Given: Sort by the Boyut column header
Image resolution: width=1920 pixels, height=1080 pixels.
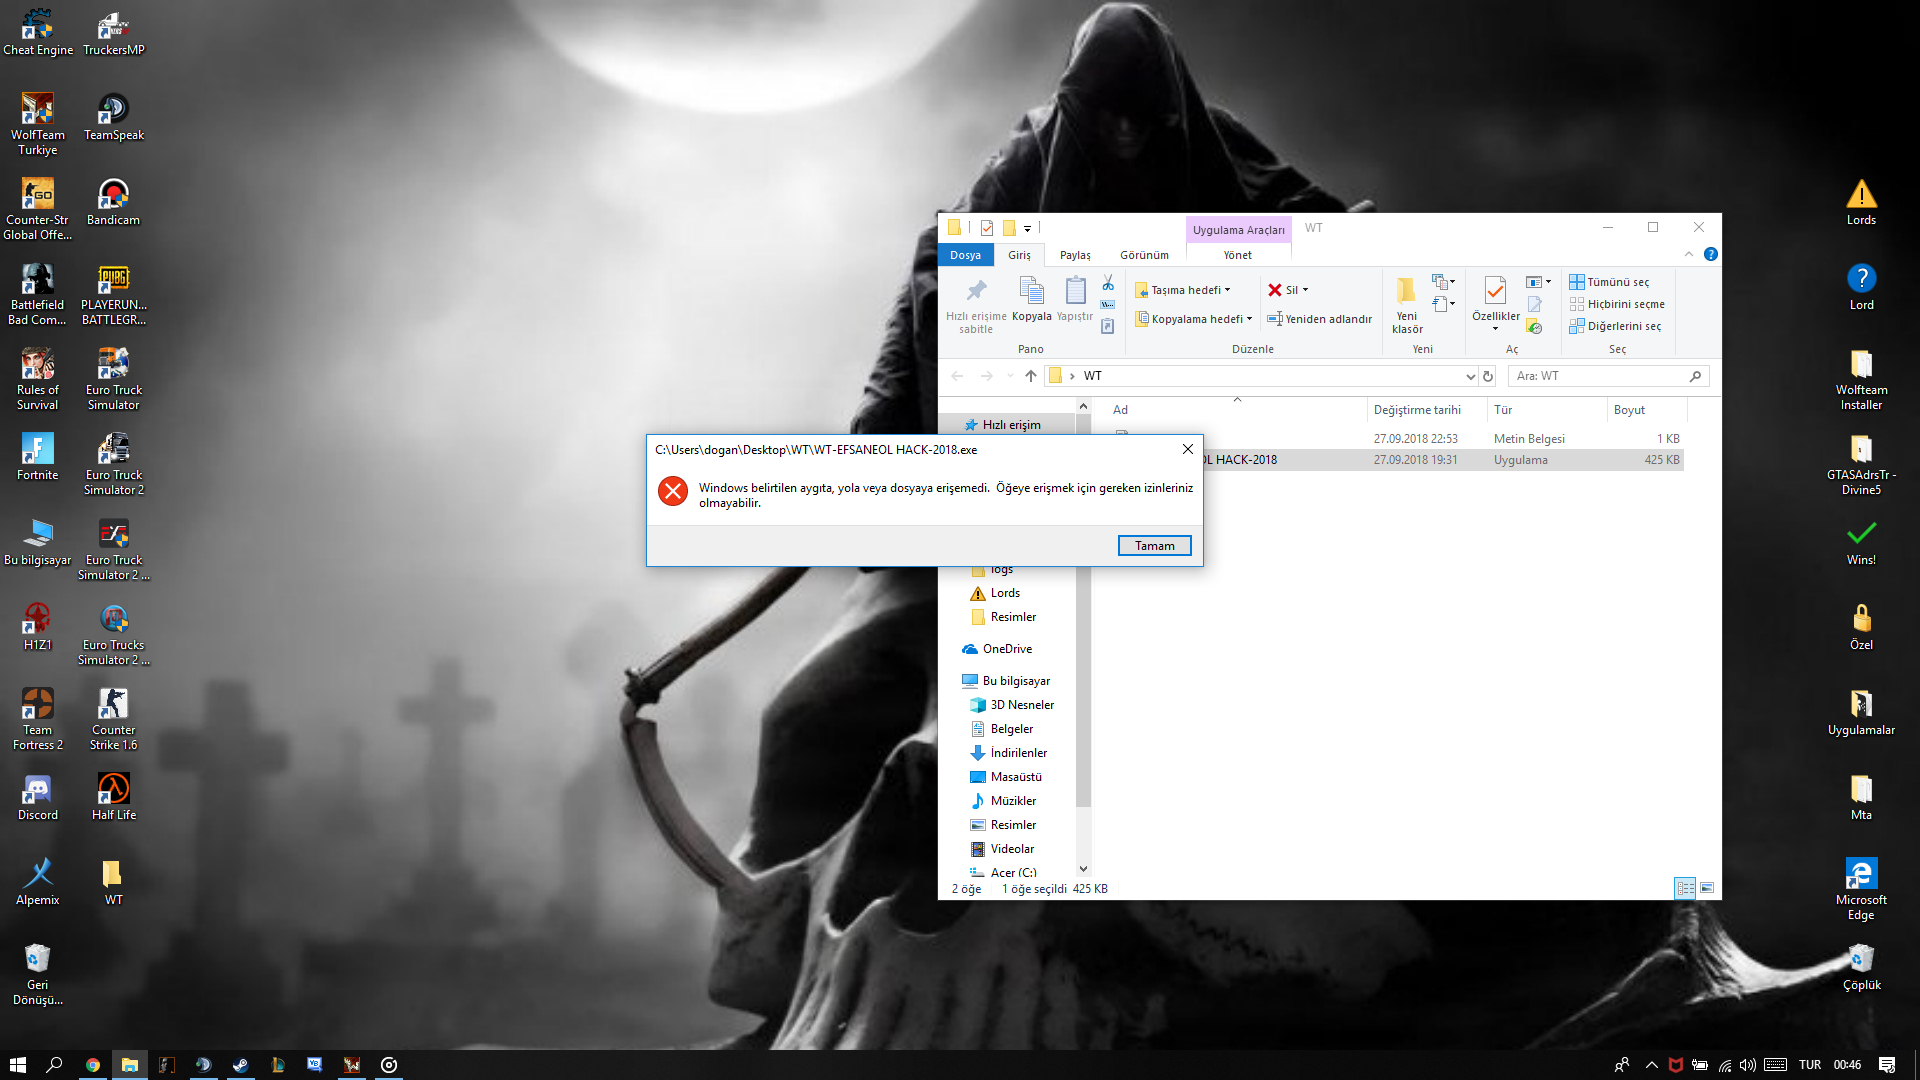Looking at the screenshot, I should [1647, 410].
